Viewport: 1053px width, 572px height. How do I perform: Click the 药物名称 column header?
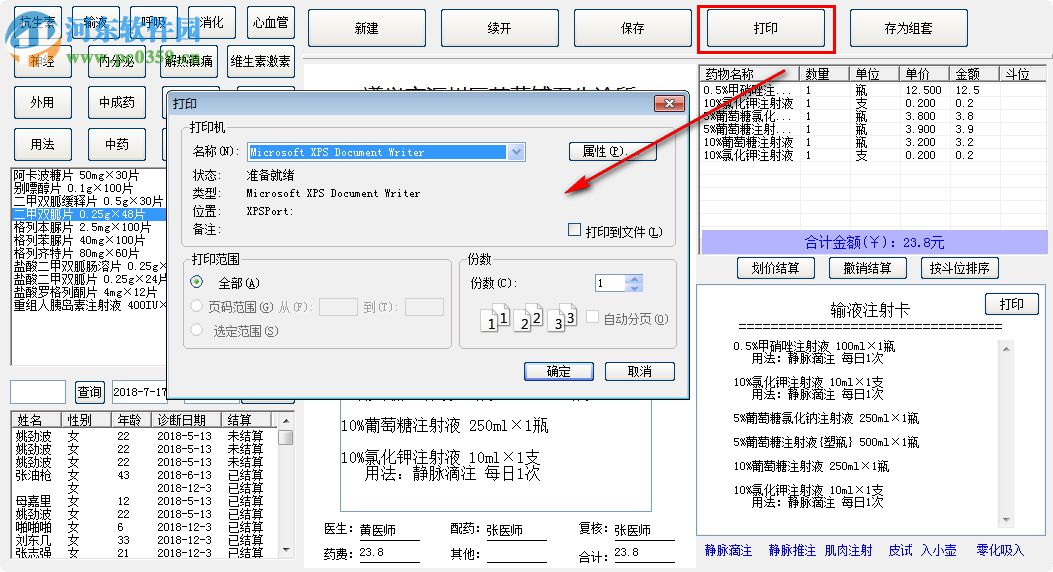[x=749, y=74]
